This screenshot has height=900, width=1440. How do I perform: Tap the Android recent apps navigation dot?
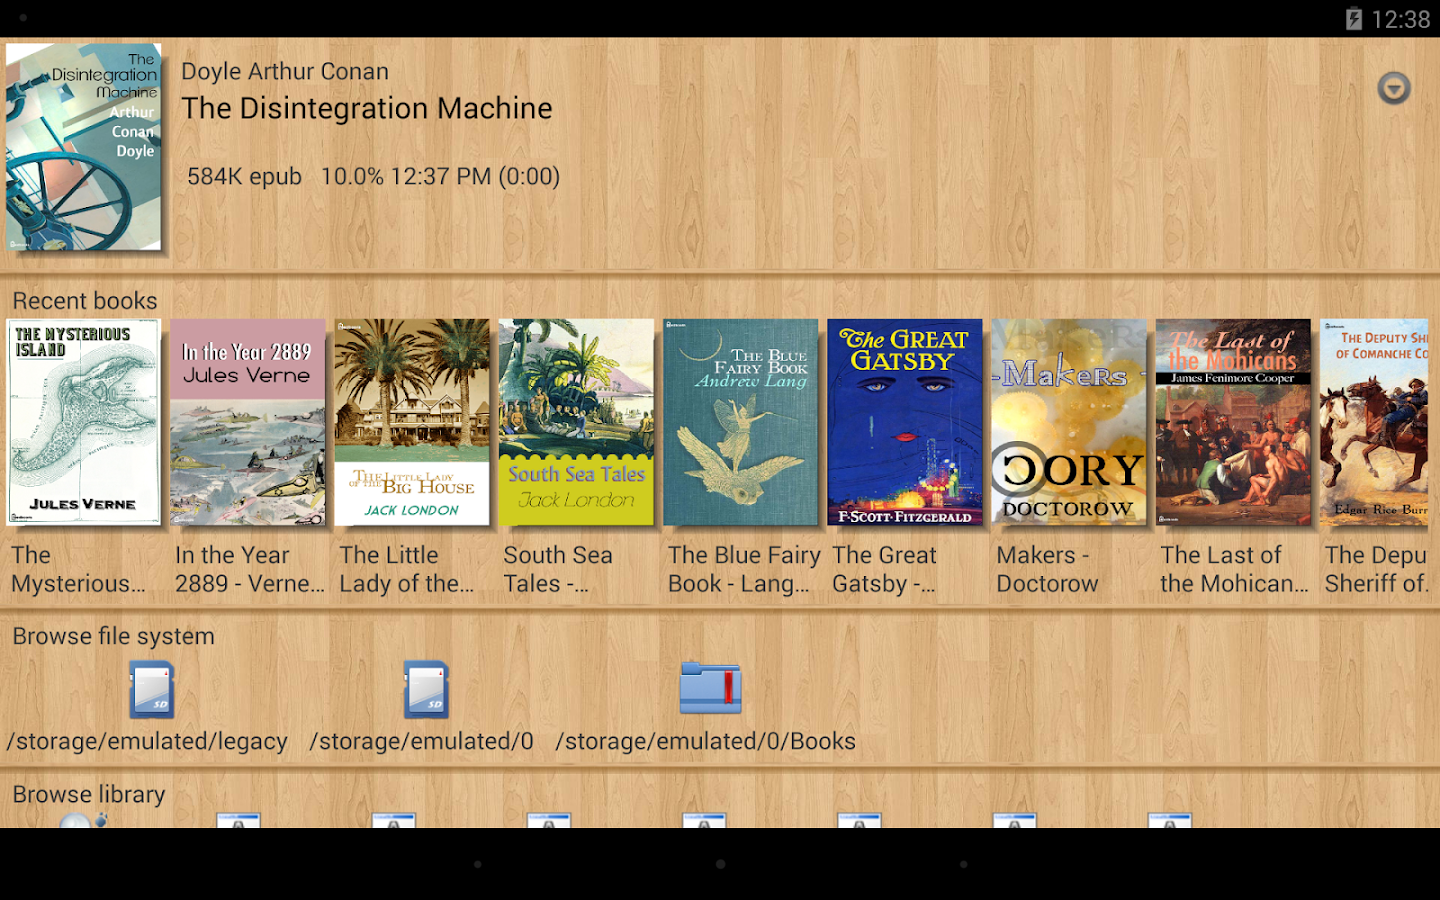click(964, 864)
